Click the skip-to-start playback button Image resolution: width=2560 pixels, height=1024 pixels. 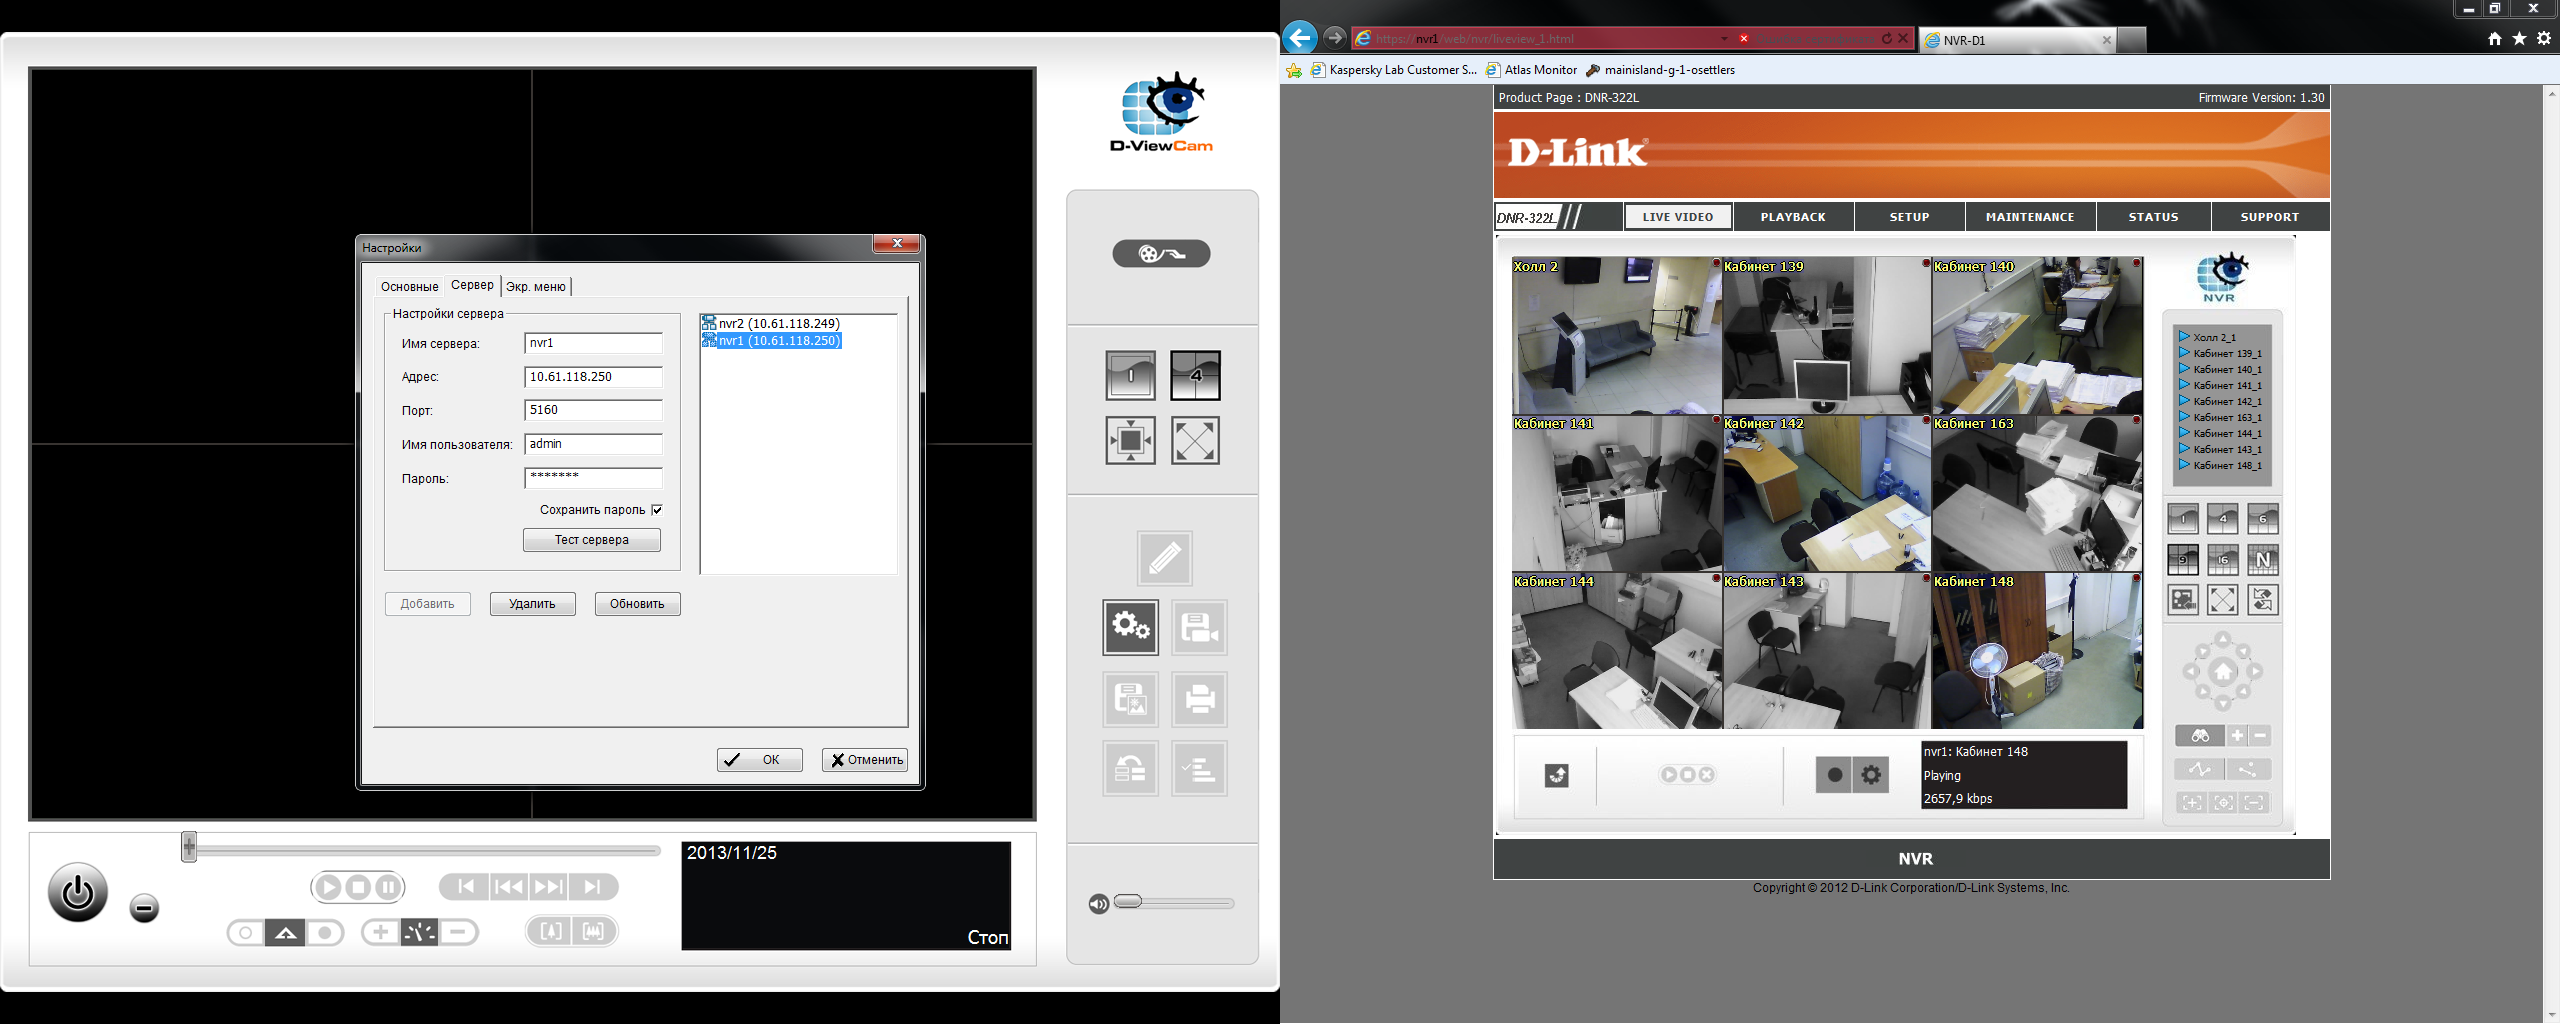[466, 886]
